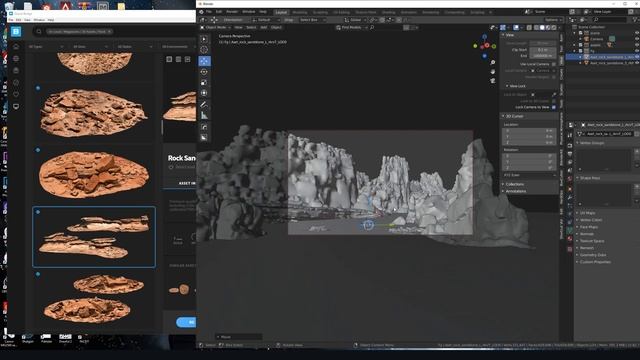Switch to the Modeling workspace tab
Image resolution: width=640 pixels, height=360 pixels.
(x=300, y=12)
